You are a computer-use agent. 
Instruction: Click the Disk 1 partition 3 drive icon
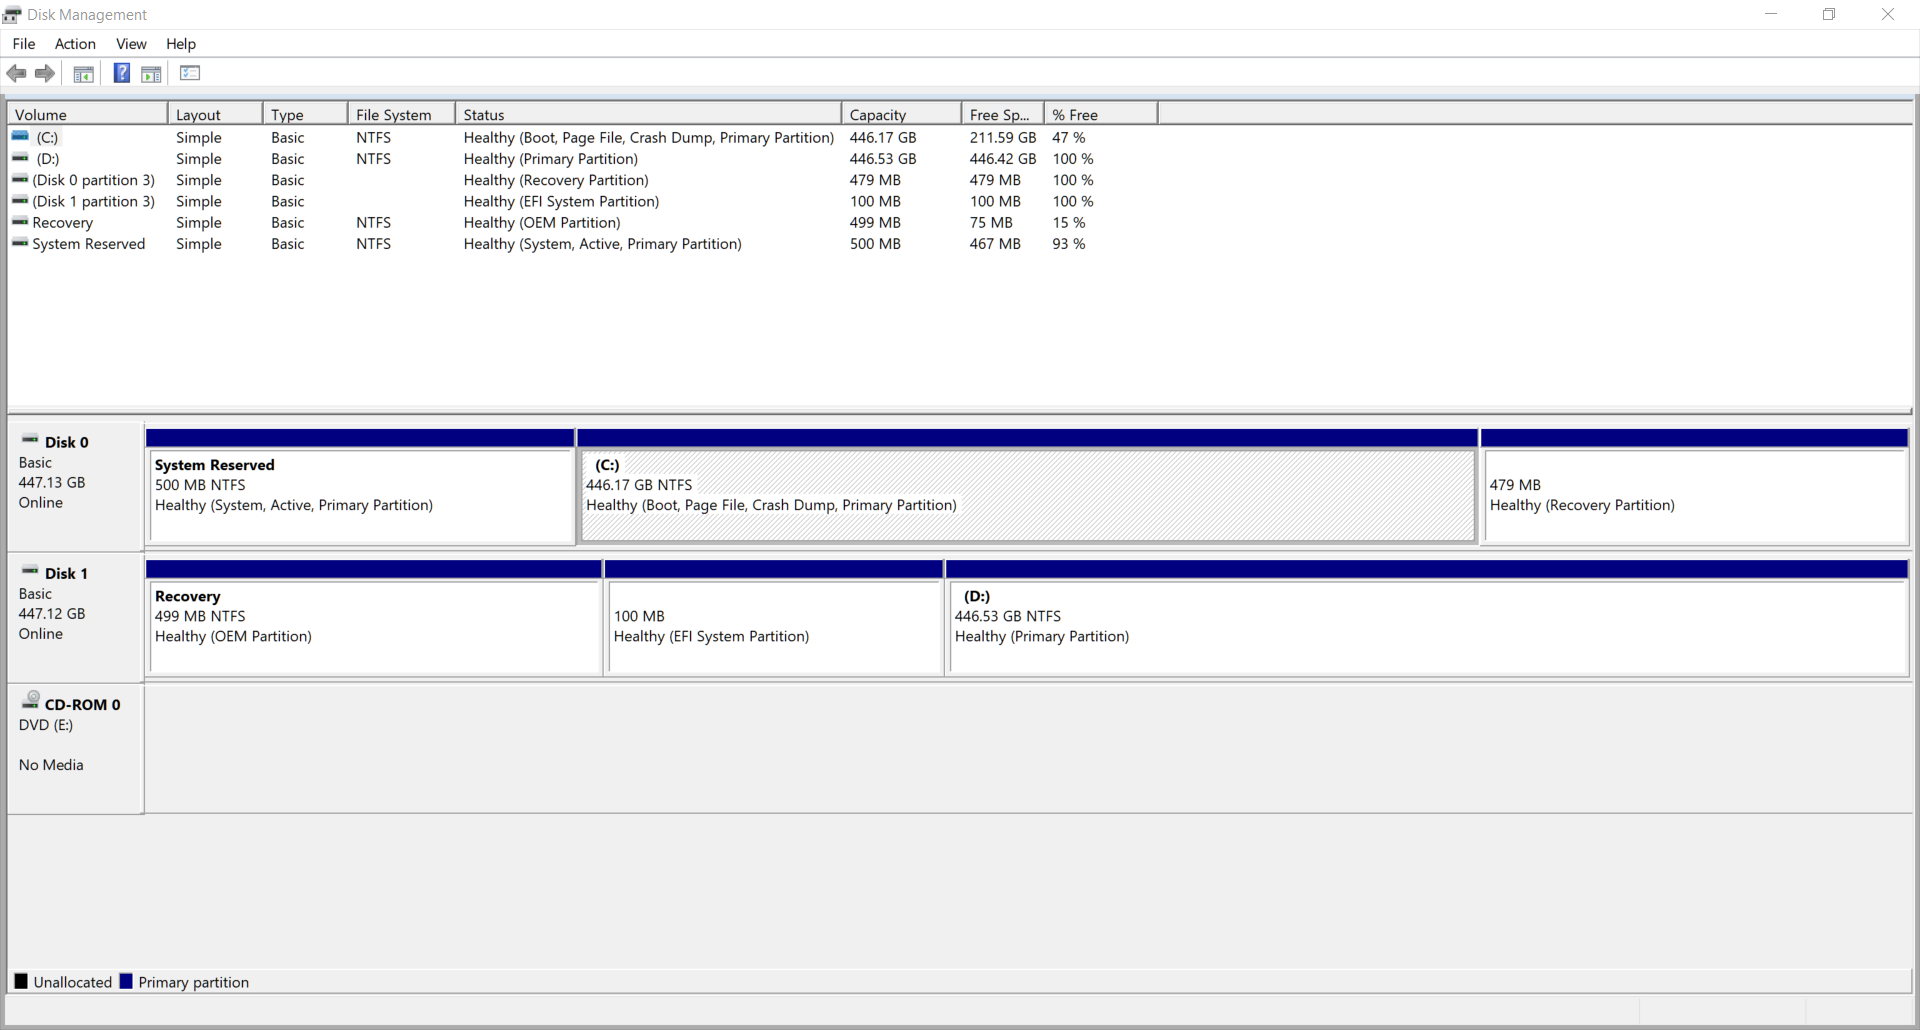20,201
